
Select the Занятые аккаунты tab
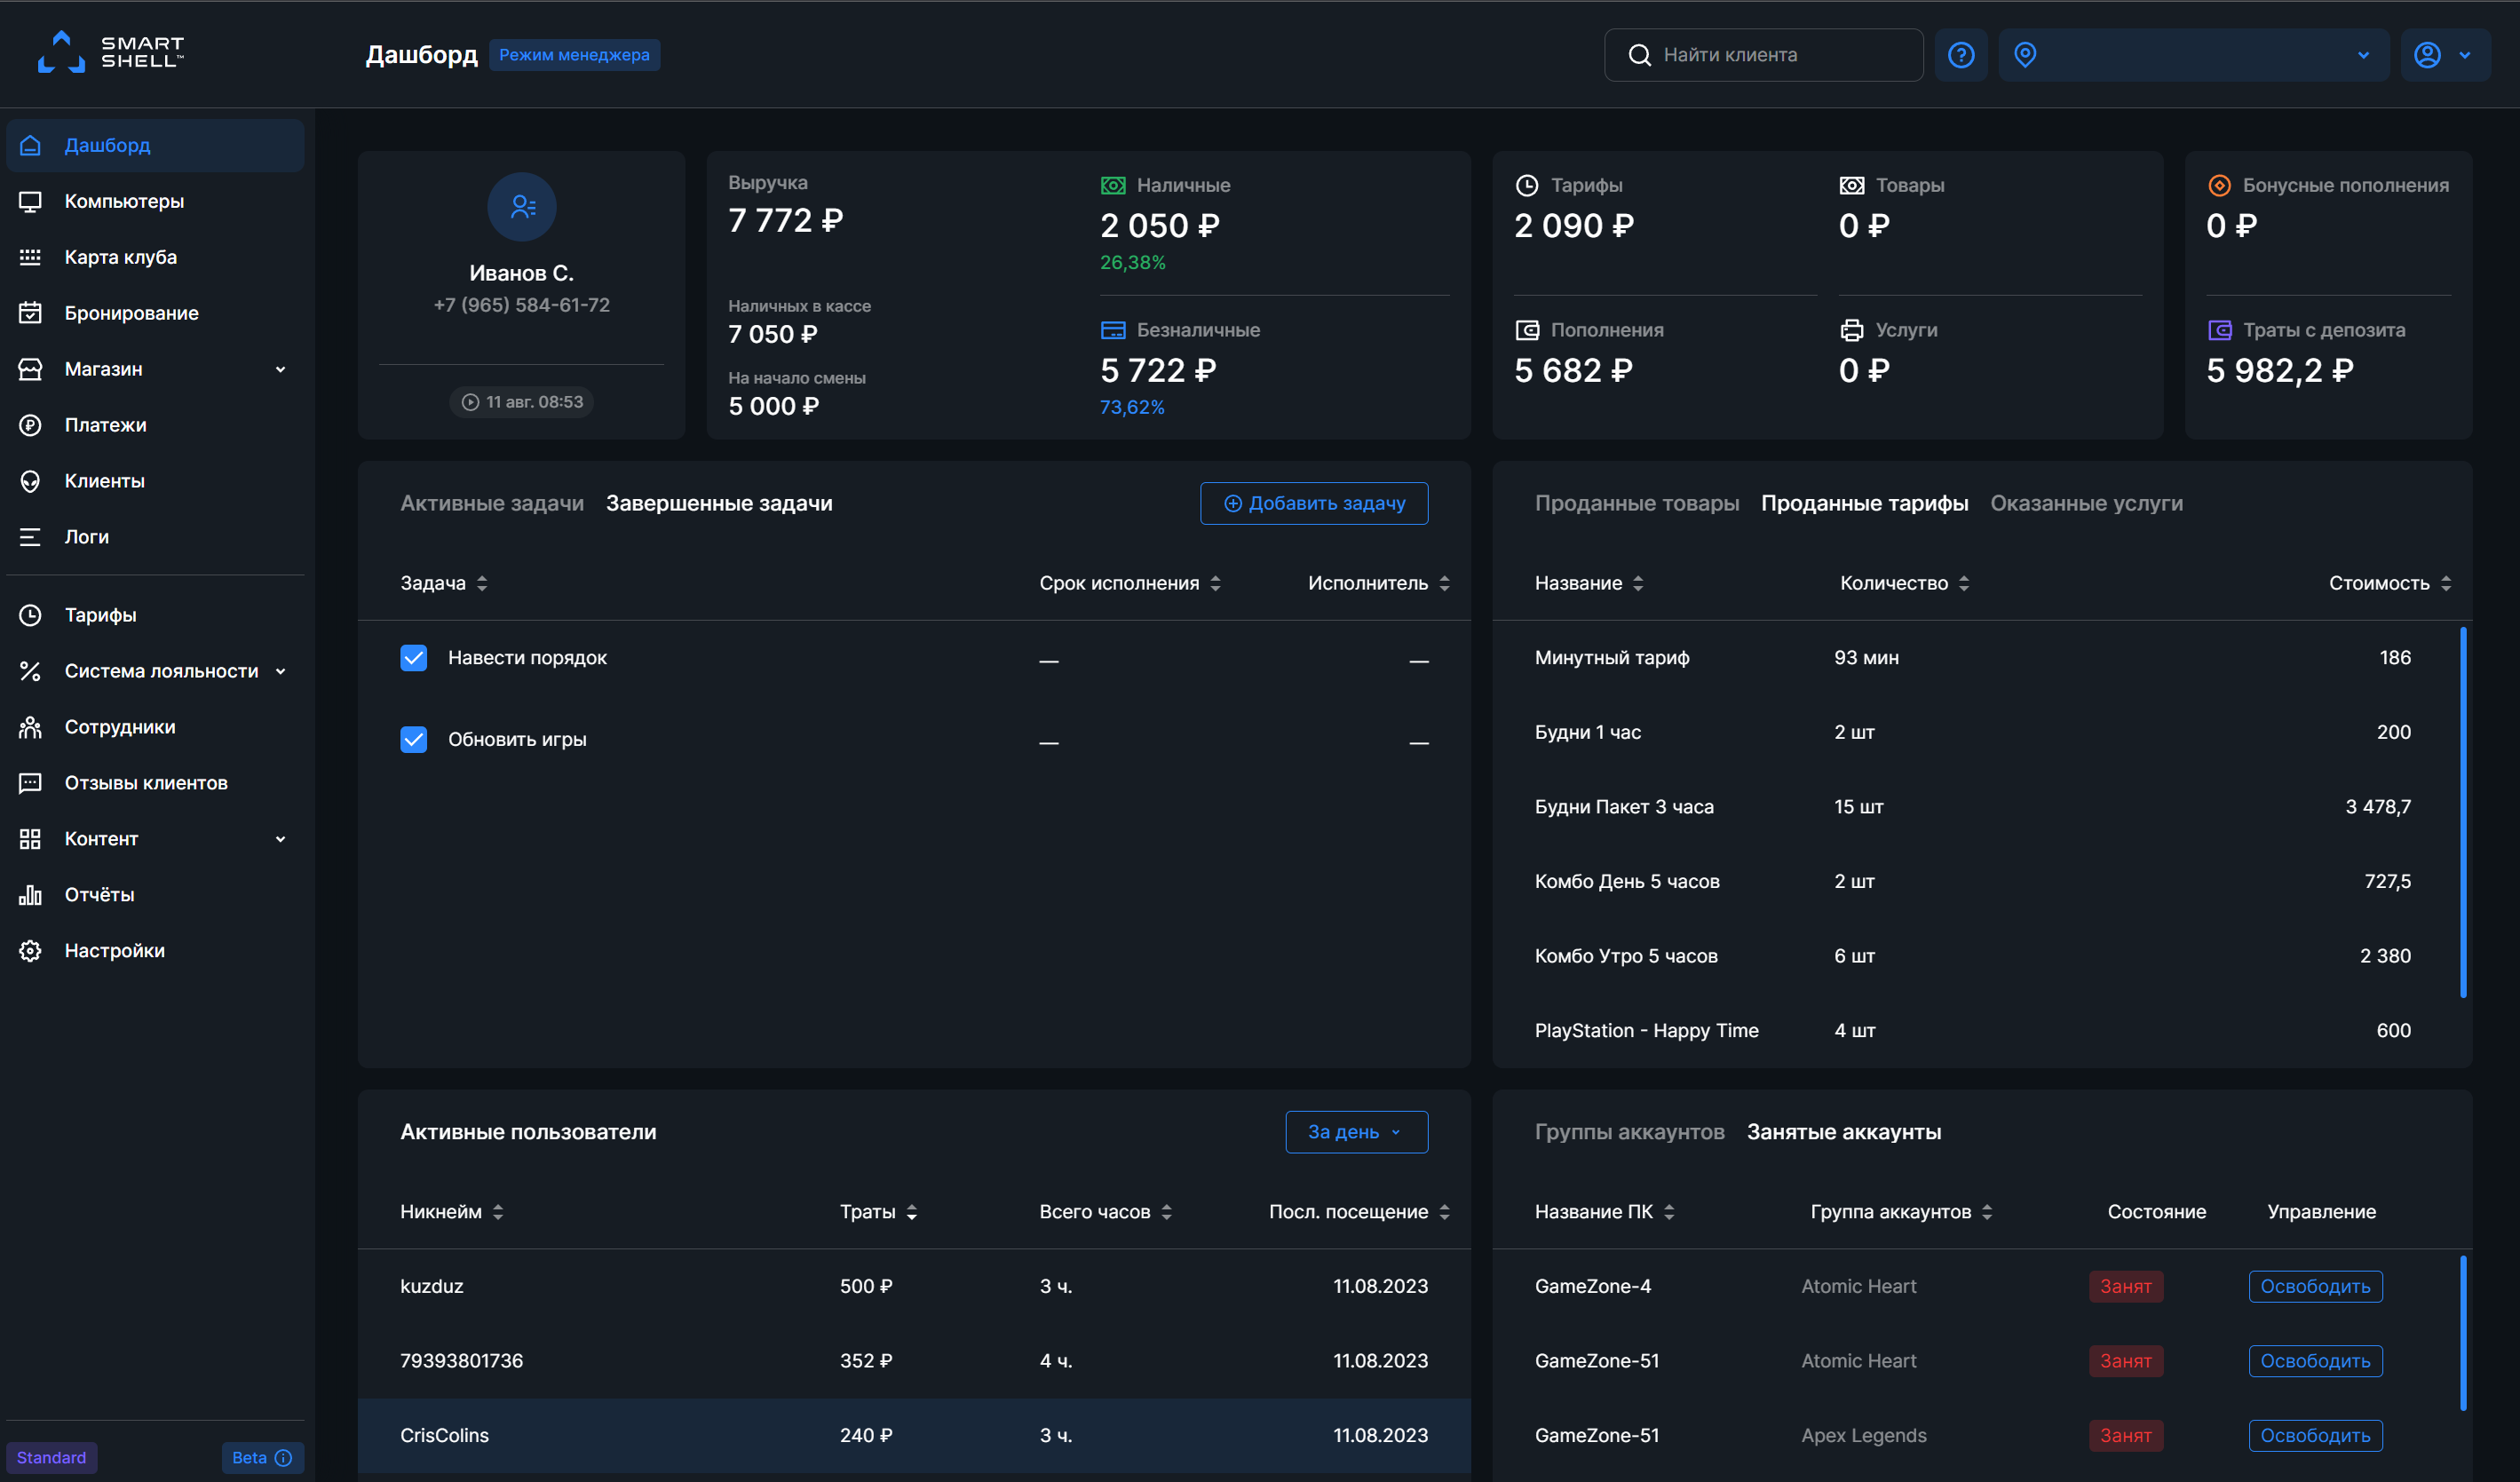coord(1843,1132)
